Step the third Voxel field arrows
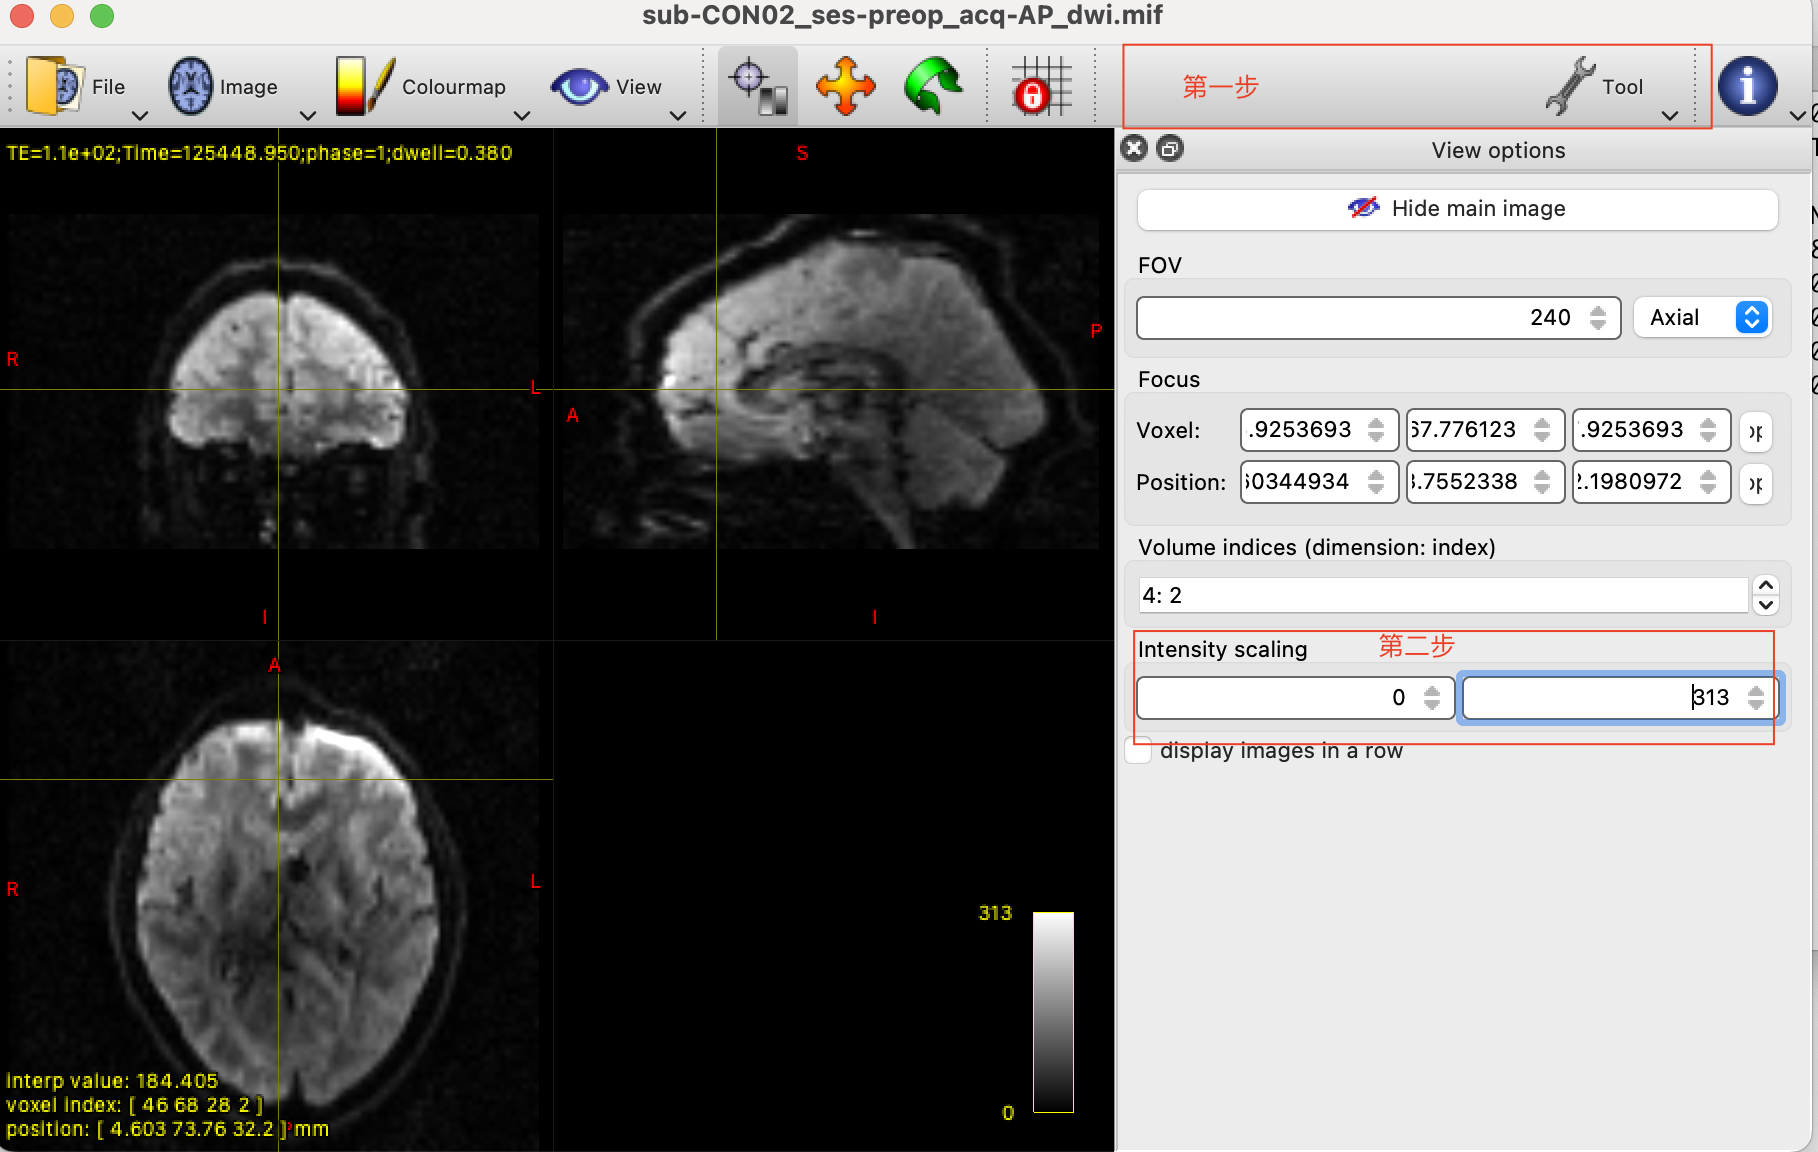 (1709, 430)
